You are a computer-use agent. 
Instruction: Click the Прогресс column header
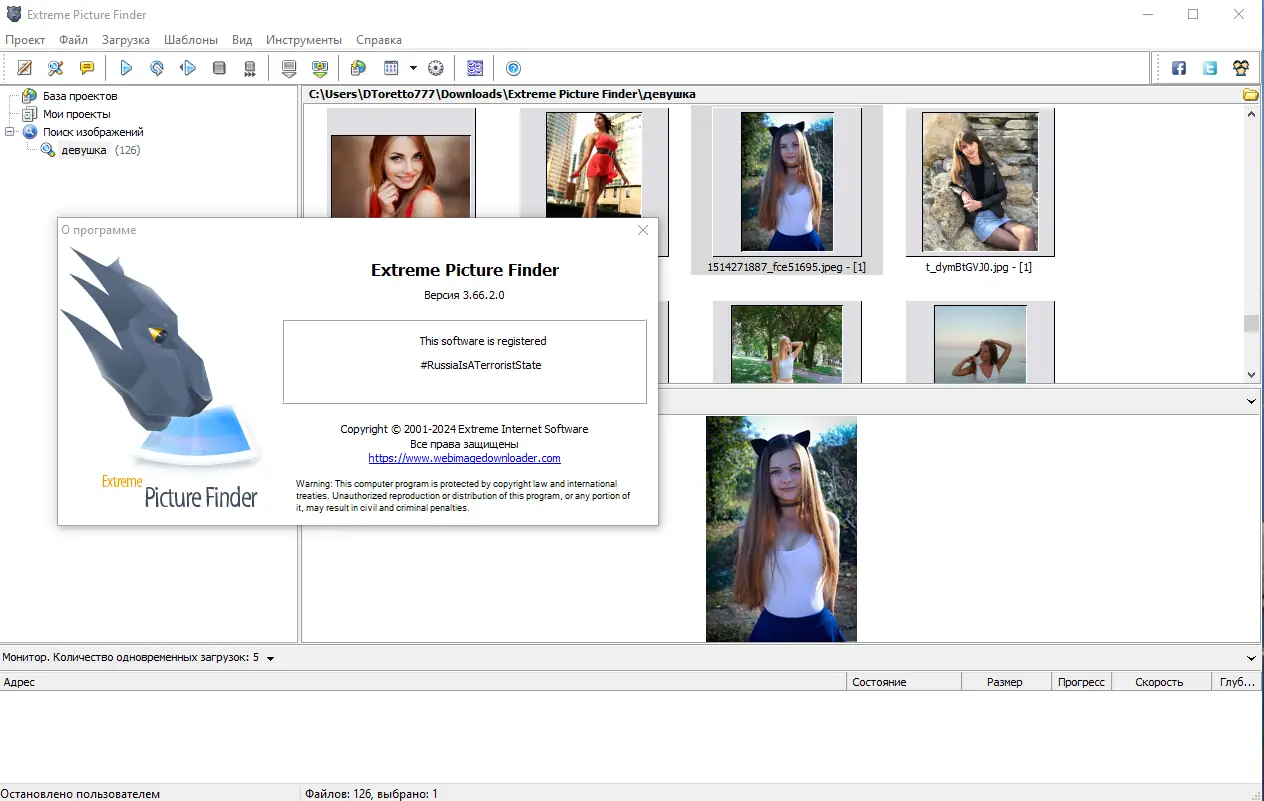click(x=1082, y=682)
